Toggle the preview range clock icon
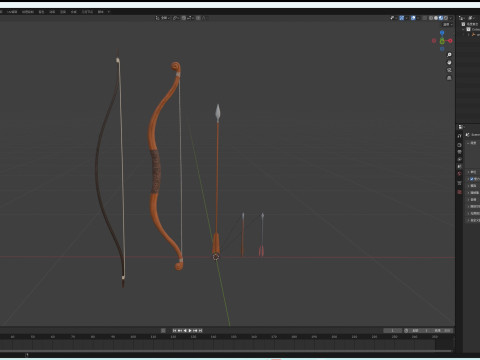 click(x=406, y=330)
